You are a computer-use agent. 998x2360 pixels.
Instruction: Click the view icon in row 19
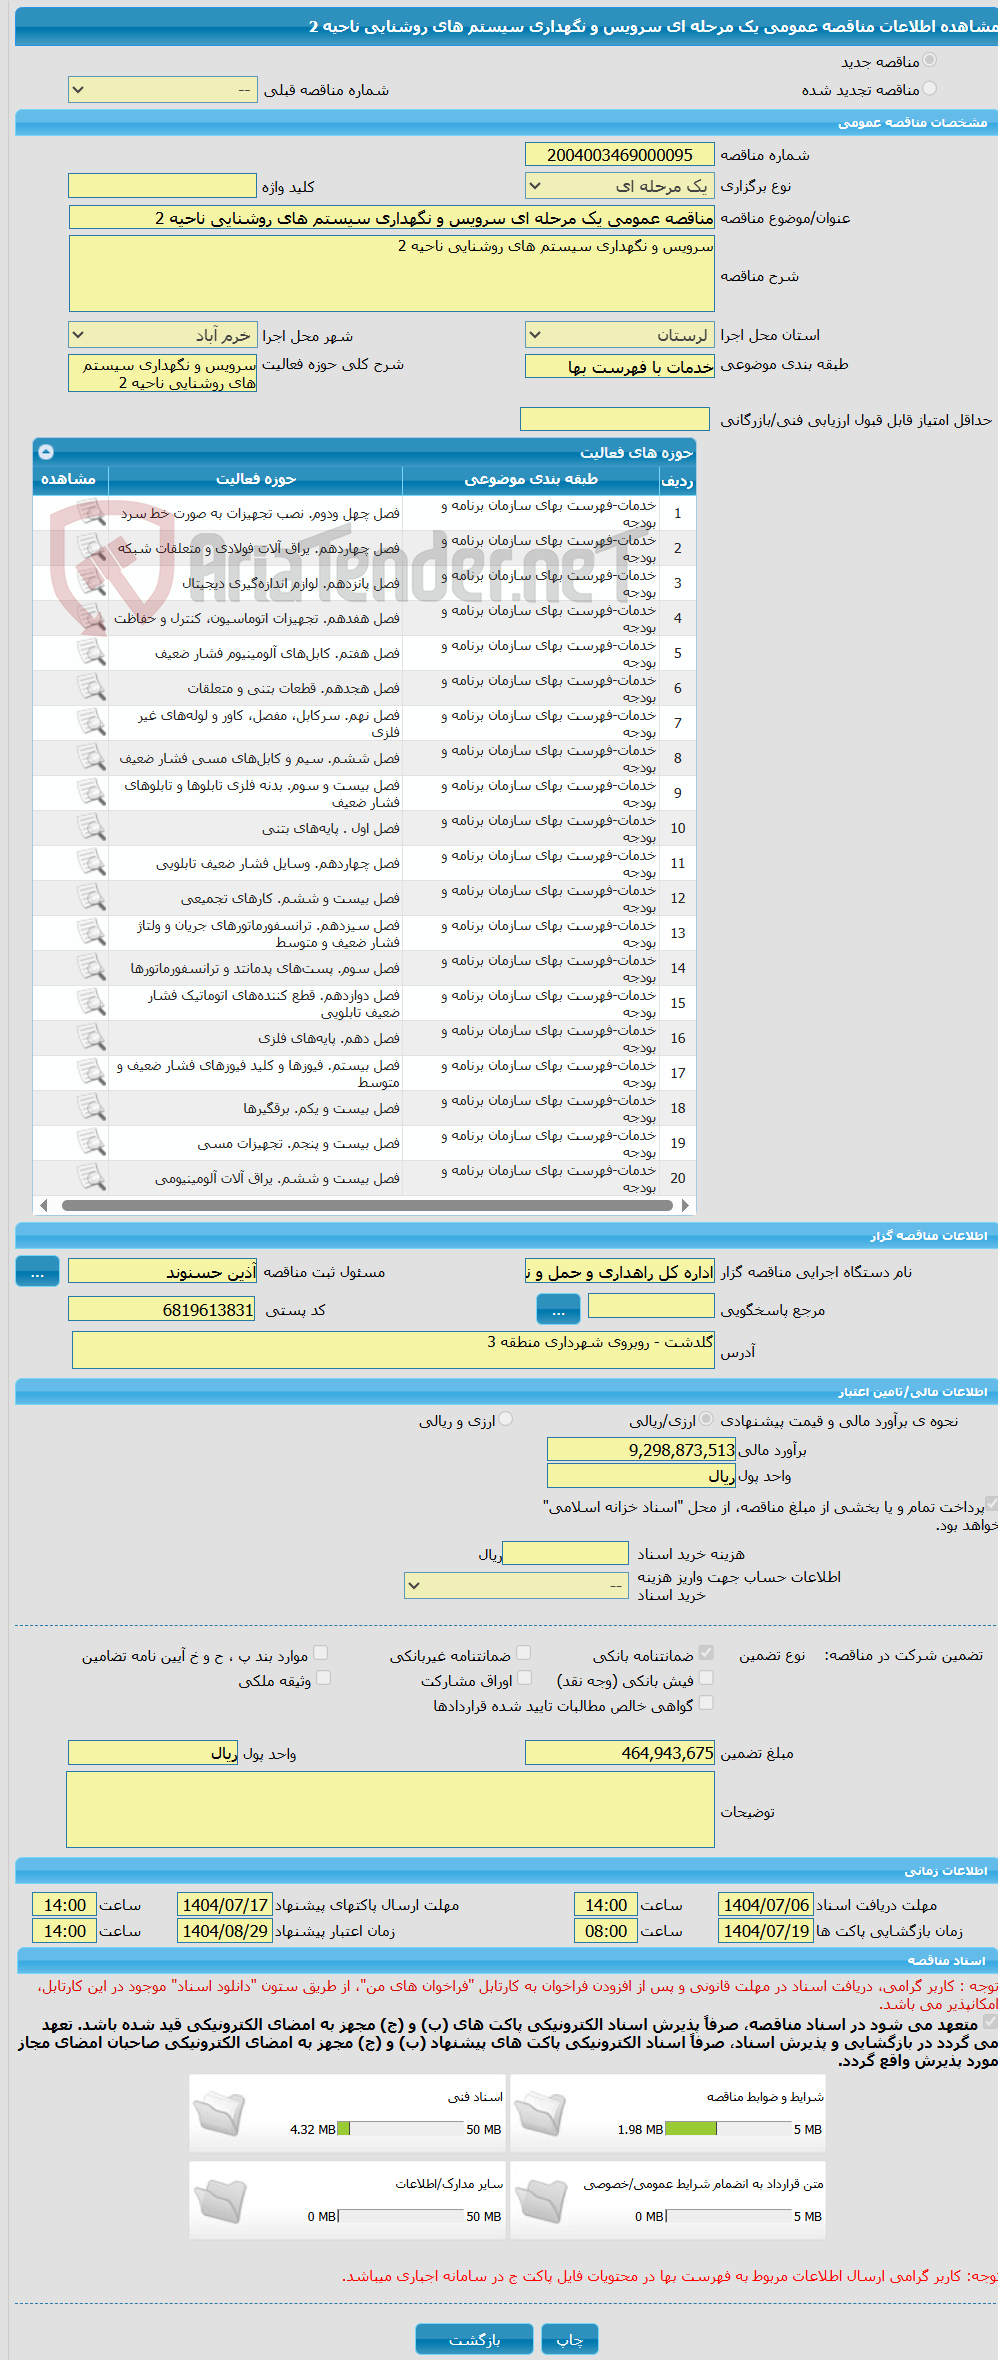tap(91, 1143)
